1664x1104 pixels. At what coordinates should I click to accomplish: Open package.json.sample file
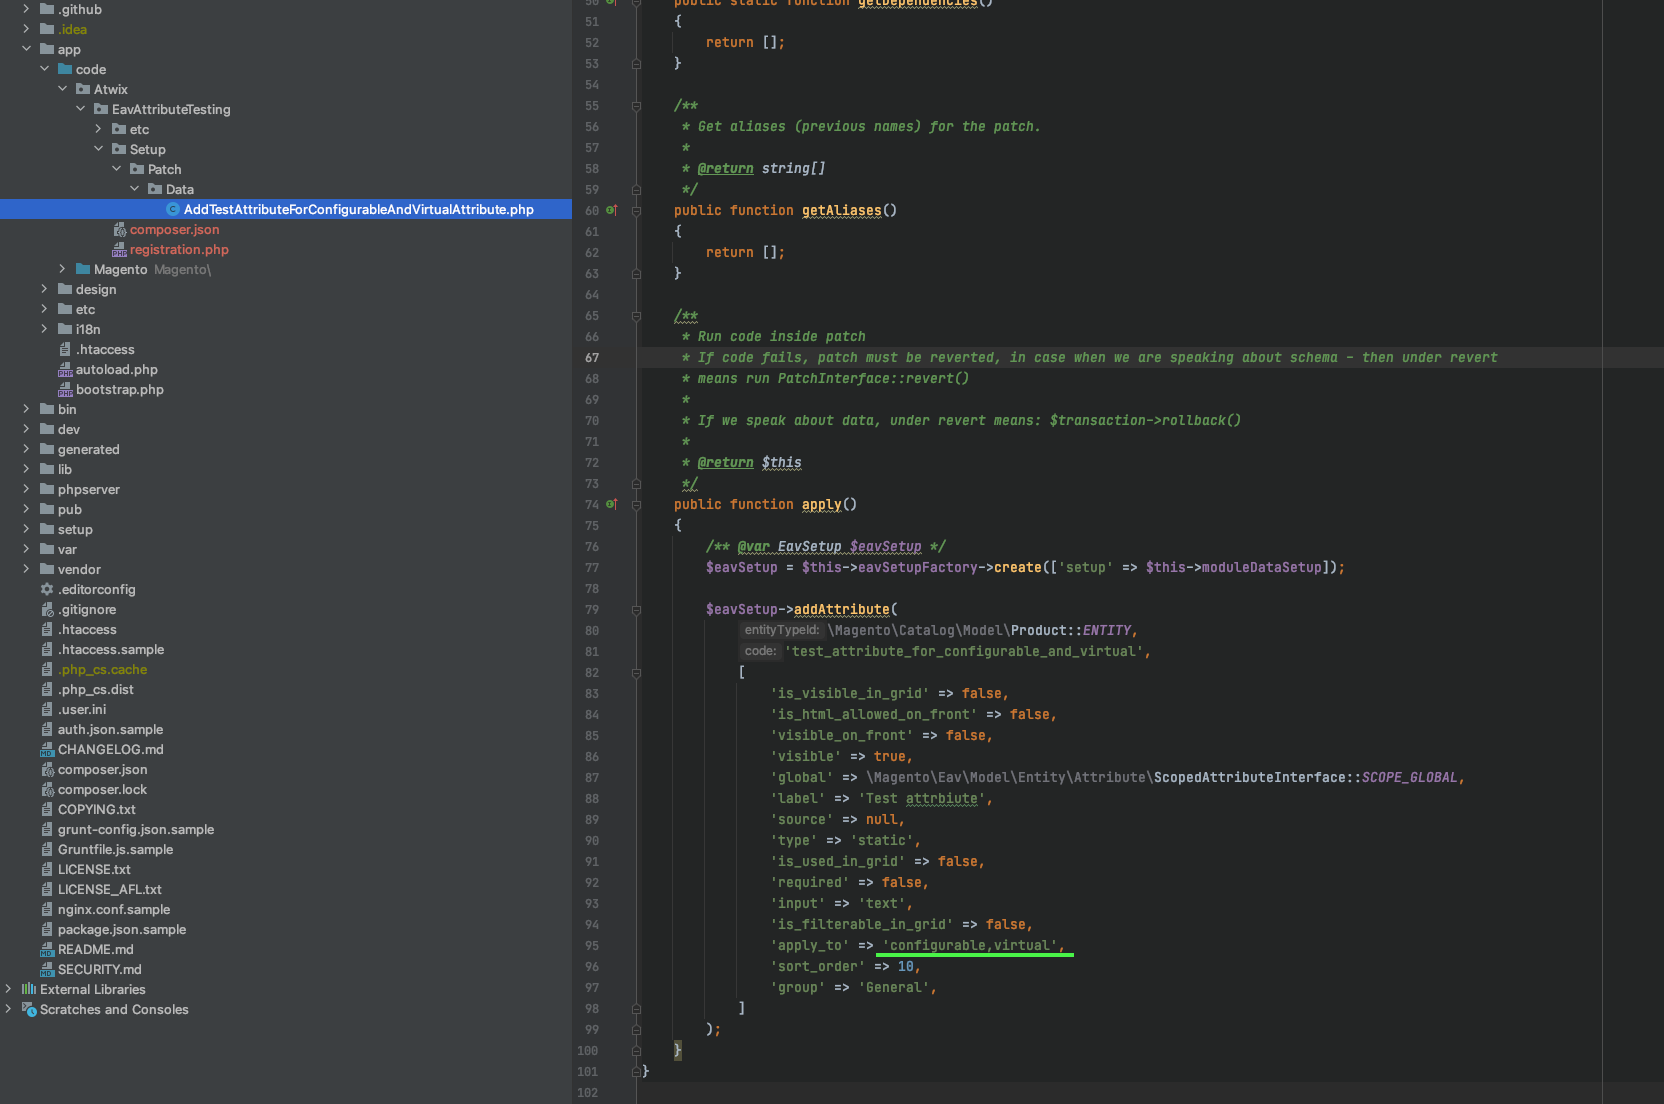[x=122, y=929]
